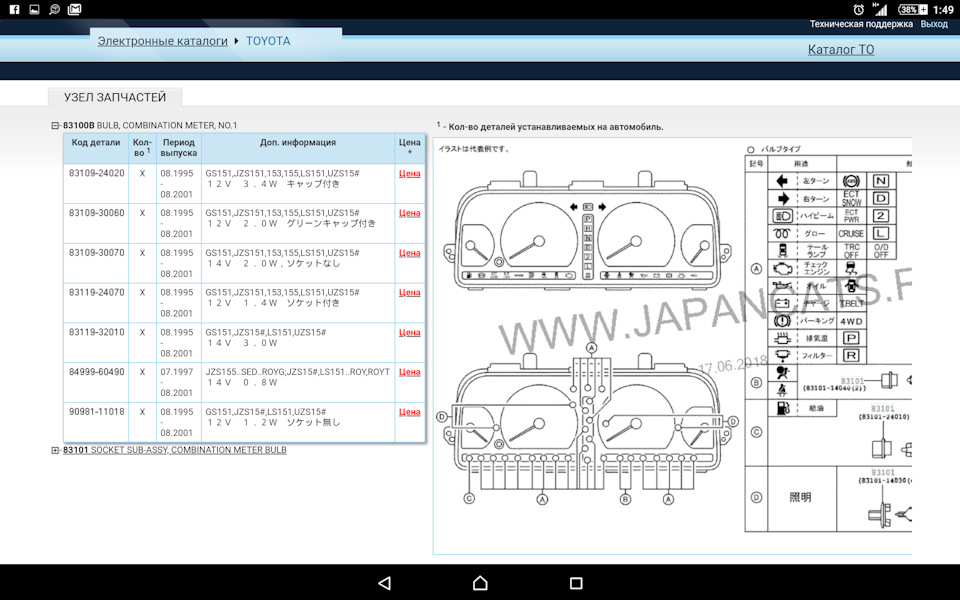Expand the 83101 socket sub-assy node
Image resolution: width=960 pixels, height=600 pixels.
coord(55,450)
